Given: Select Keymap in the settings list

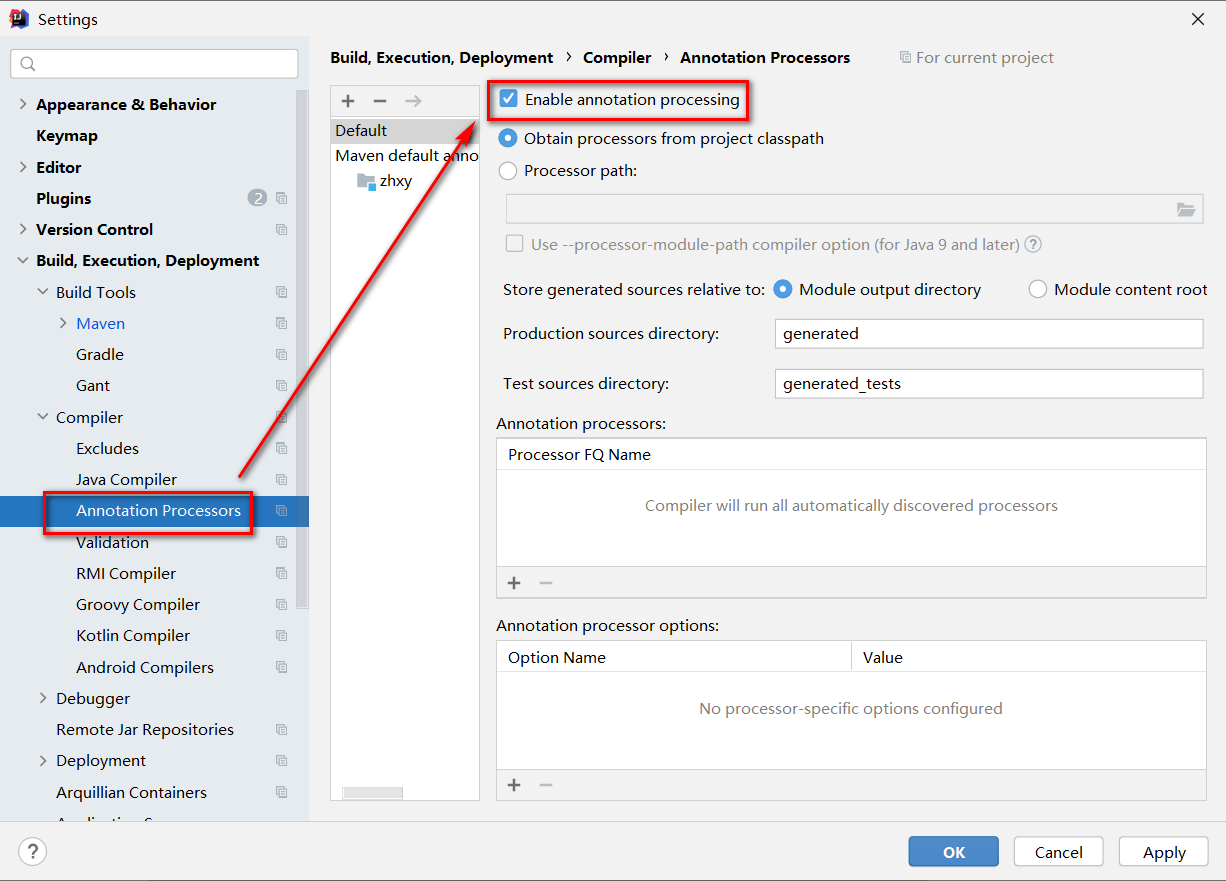Looking at the screenshot, I should [67, 135].
